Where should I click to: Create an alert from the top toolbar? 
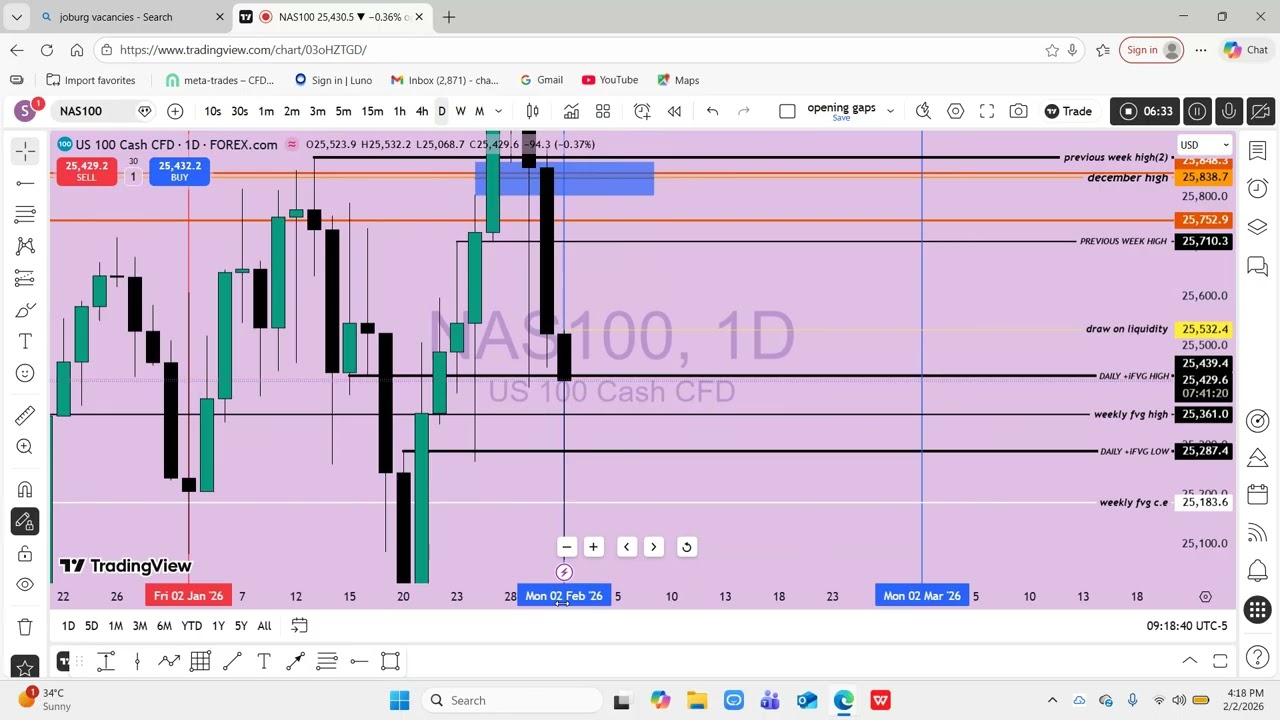tap(642, 111)
